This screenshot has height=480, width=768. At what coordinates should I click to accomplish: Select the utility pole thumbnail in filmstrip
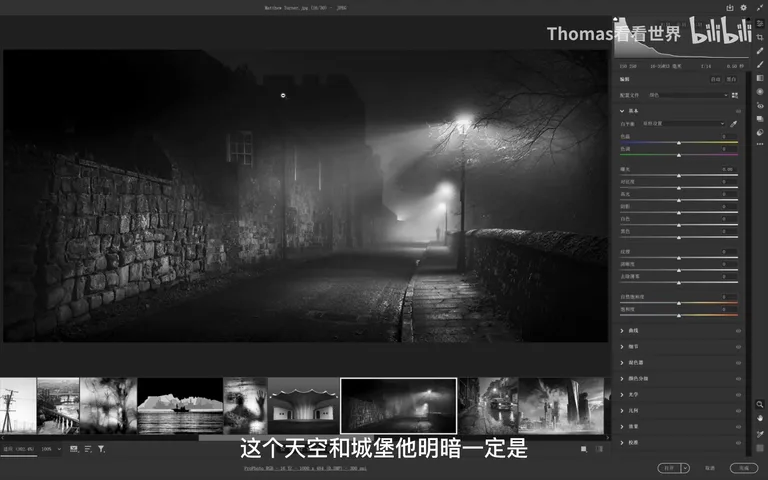[18, 406]
